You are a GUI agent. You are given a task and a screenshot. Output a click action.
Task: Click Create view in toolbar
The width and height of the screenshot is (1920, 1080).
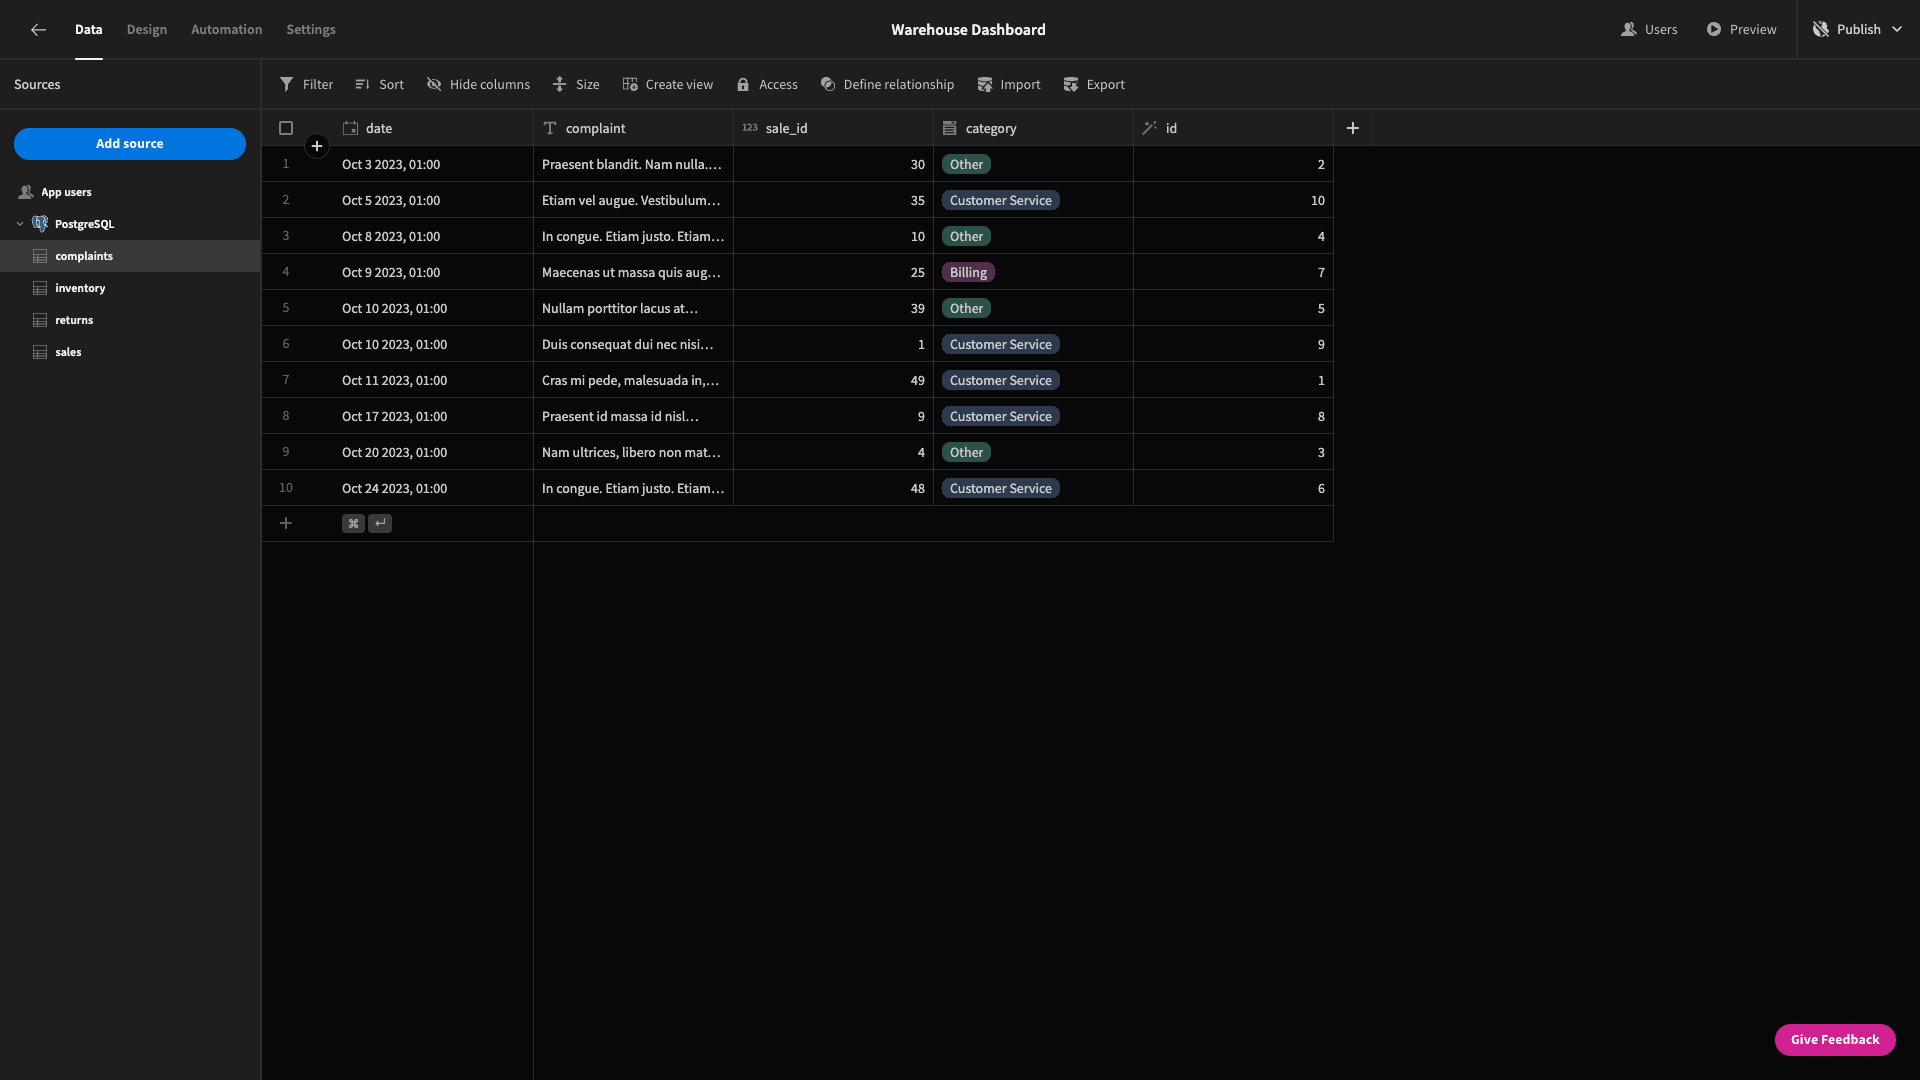(668, 85)
